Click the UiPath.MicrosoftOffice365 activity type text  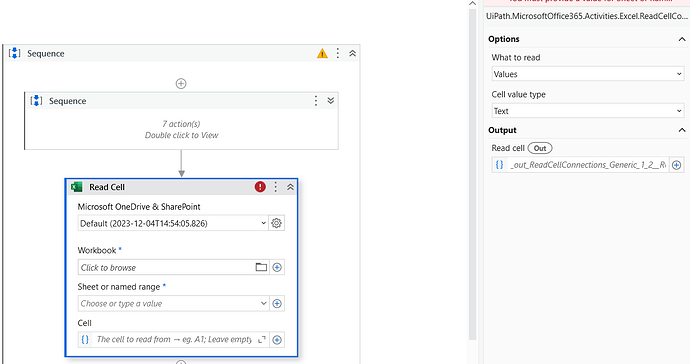(x=587, y=16)
